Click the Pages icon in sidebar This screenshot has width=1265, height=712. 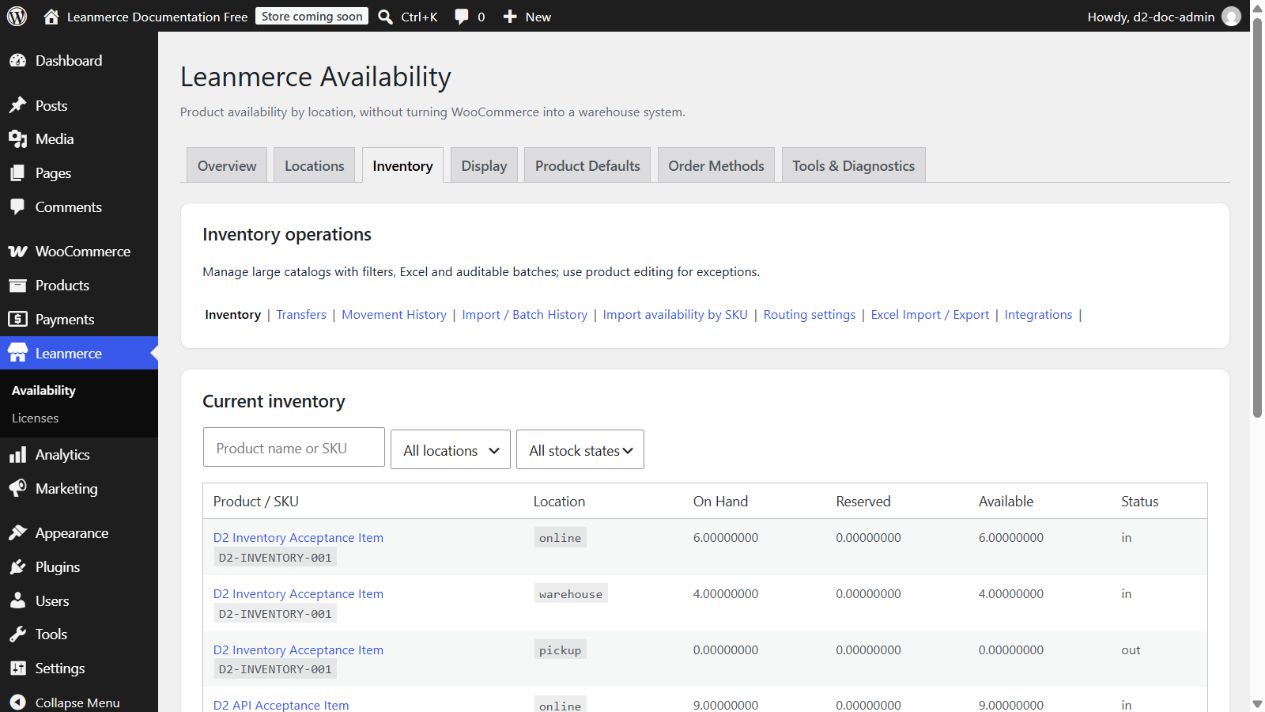tap(17, 173)
